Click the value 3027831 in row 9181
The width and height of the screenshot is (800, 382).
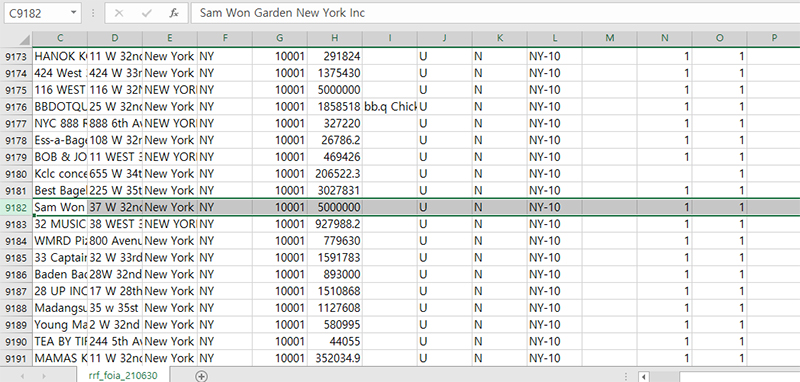point(335,191)
